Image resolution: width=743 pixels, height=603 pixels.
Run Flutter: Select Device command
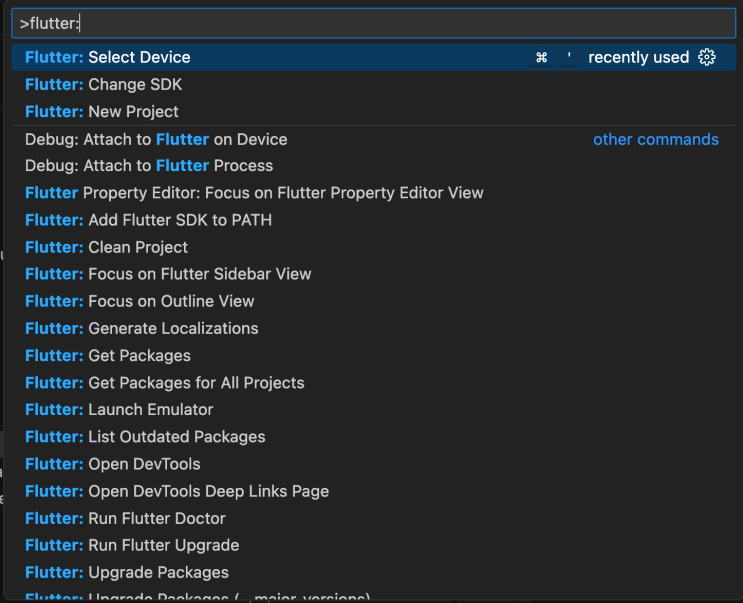(x=373, y=57)
